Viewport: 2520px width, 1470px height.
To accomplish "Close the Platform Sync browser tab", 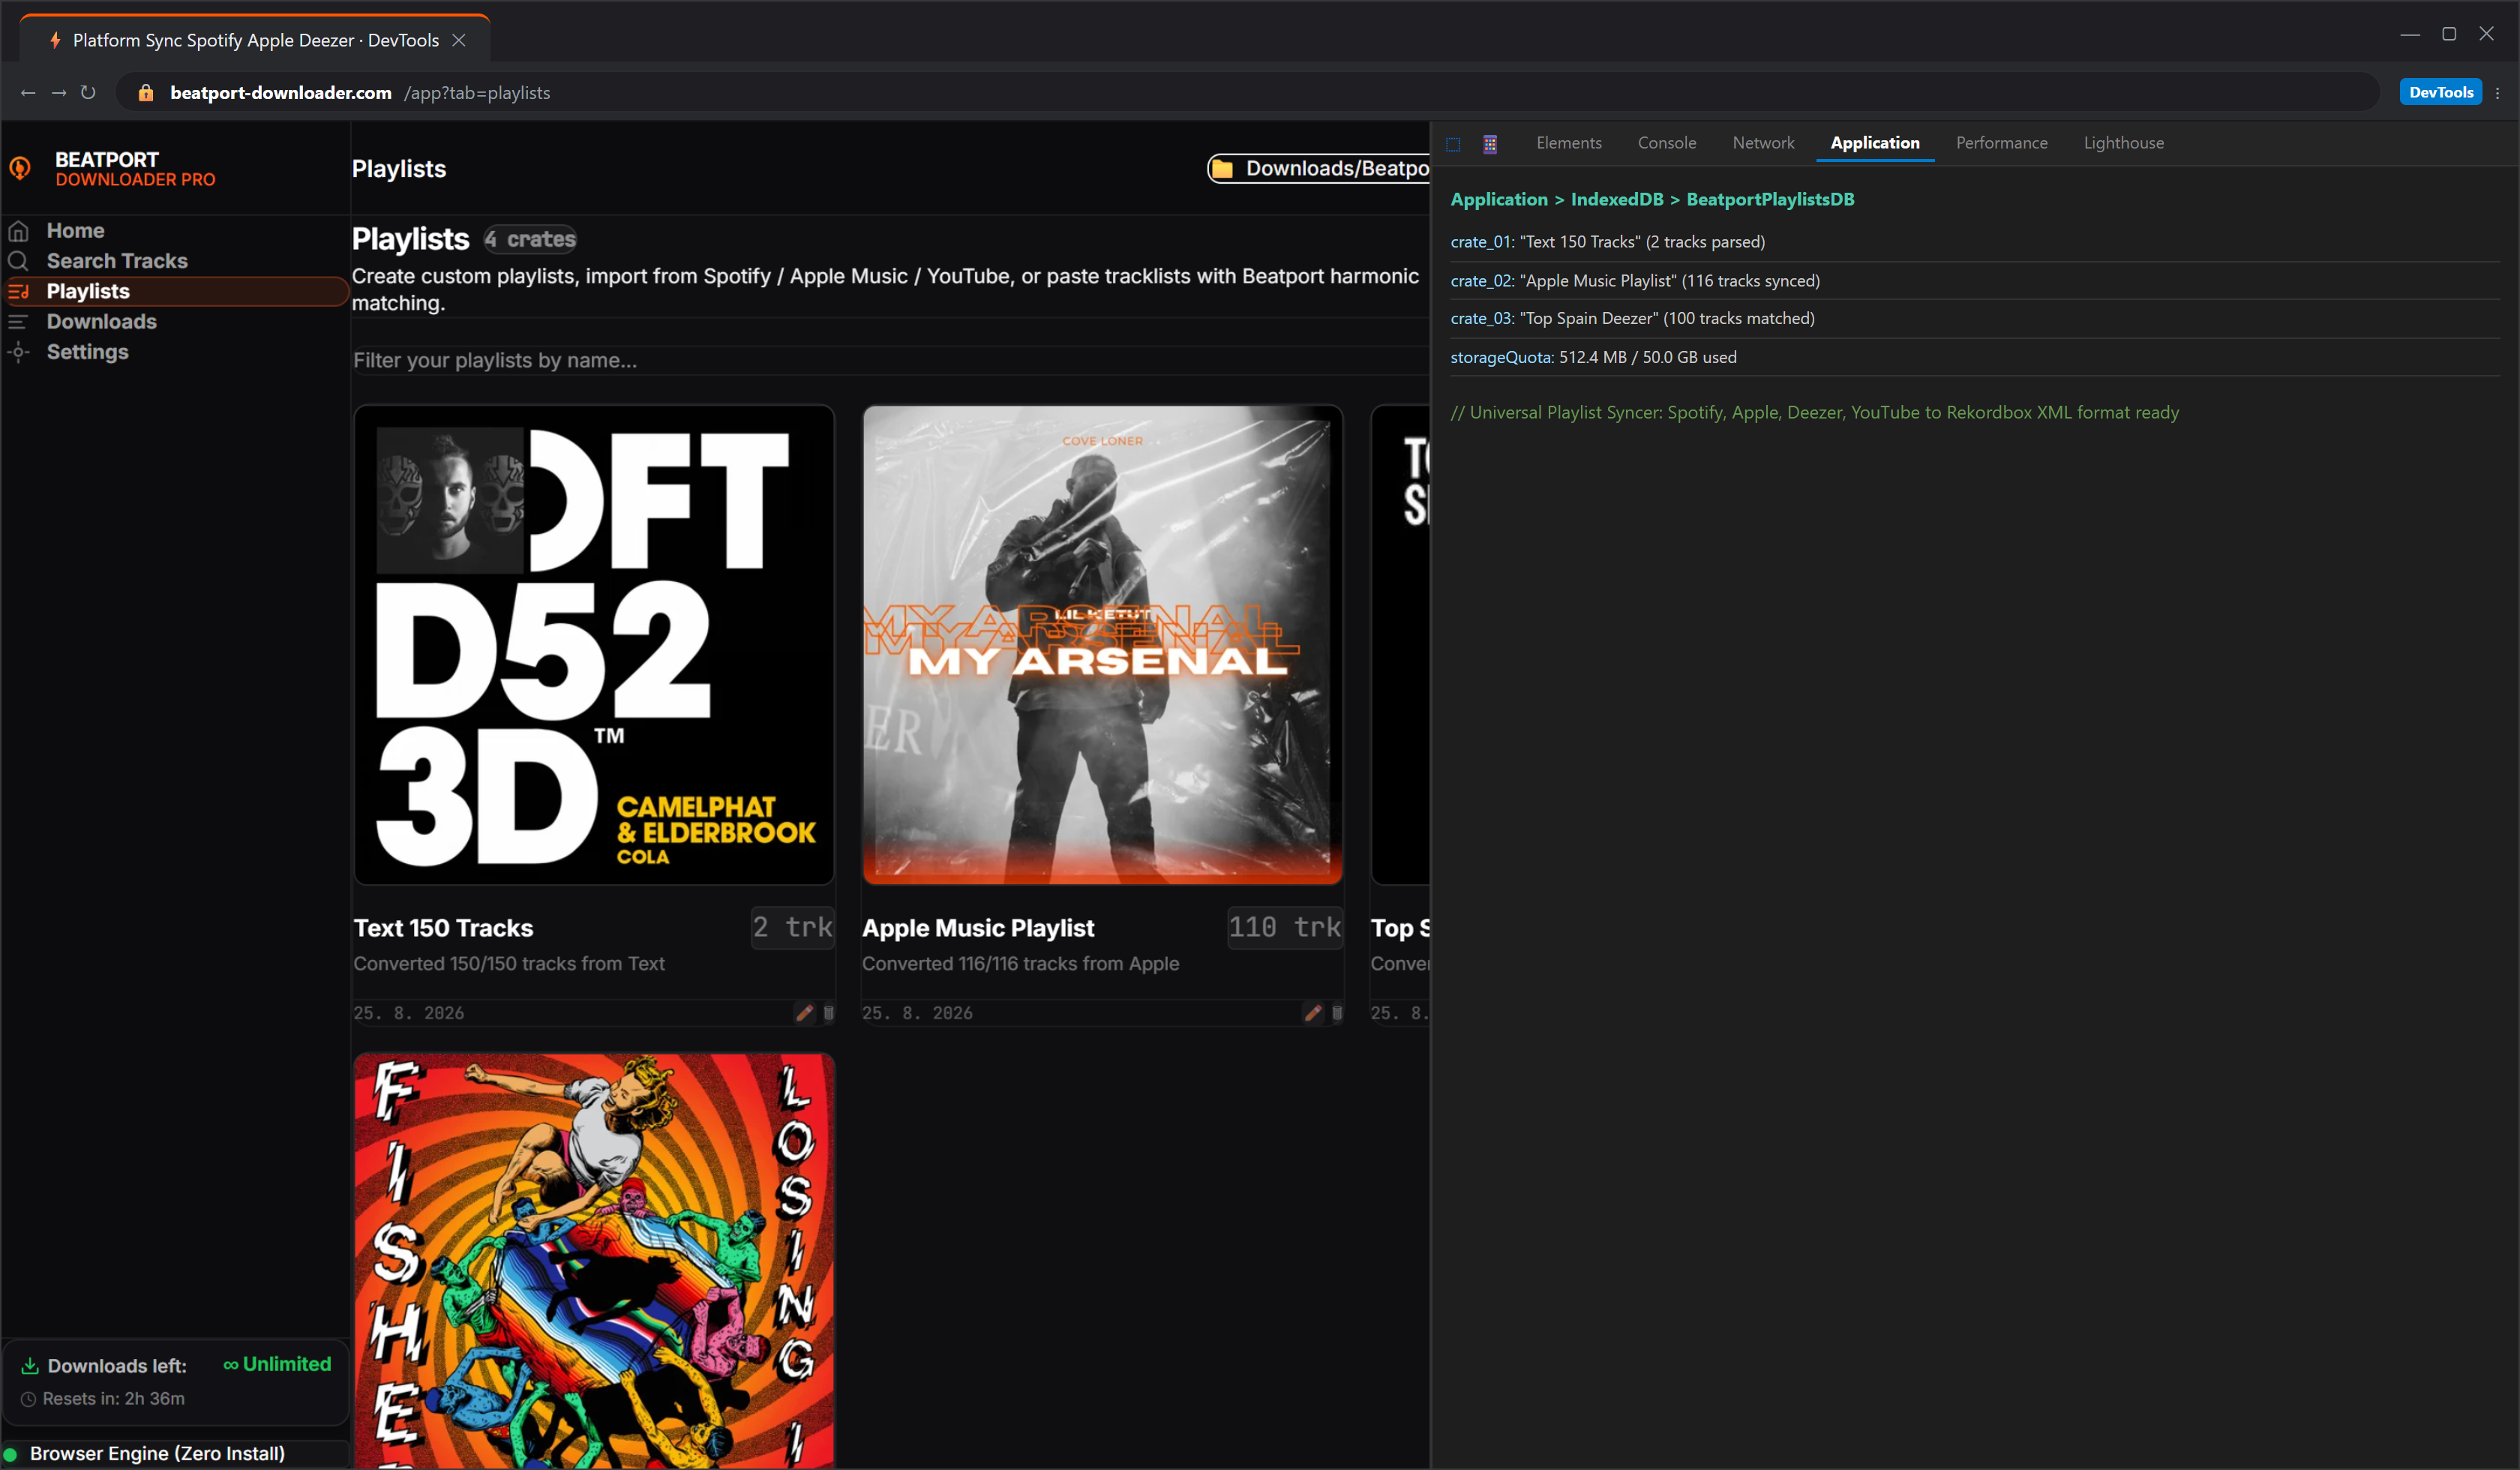I will pos(459,40).
